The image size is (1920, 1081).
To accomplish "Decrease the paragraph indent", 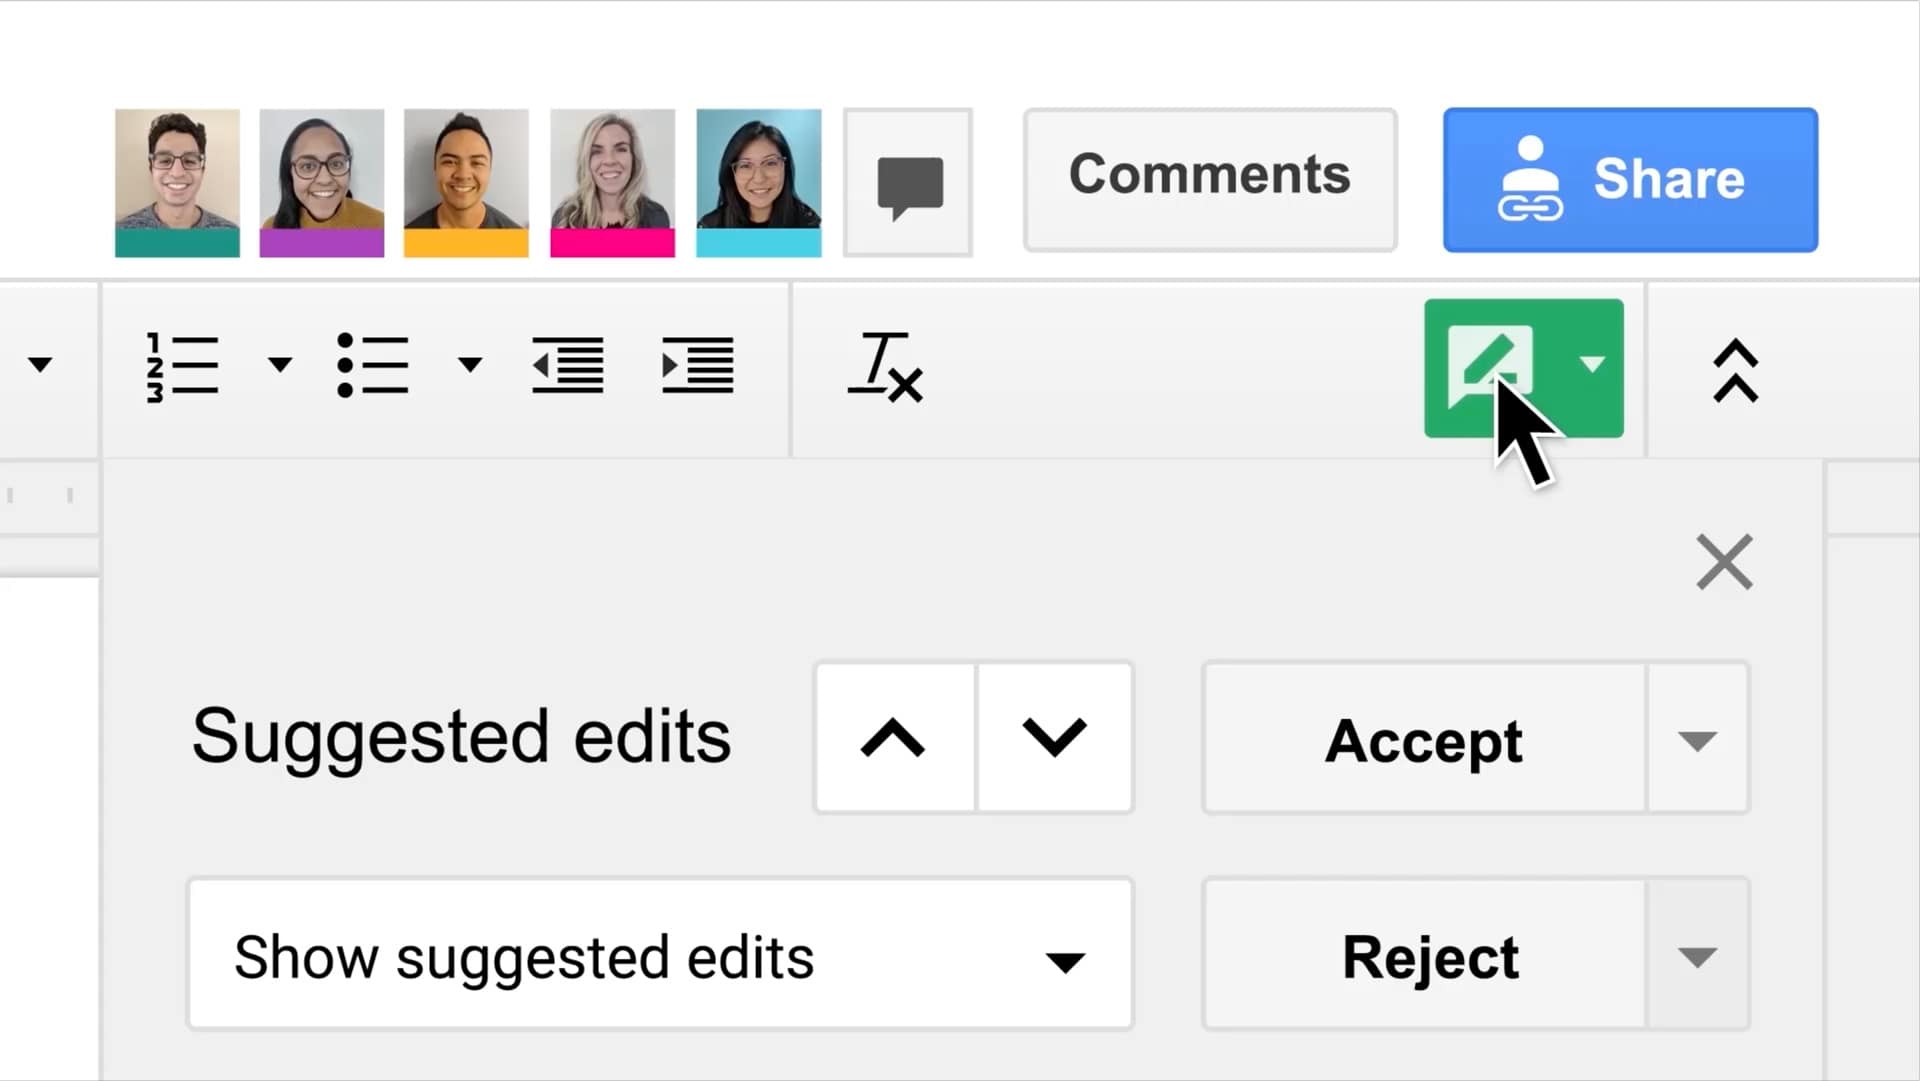I will click(x=567, y=366).
